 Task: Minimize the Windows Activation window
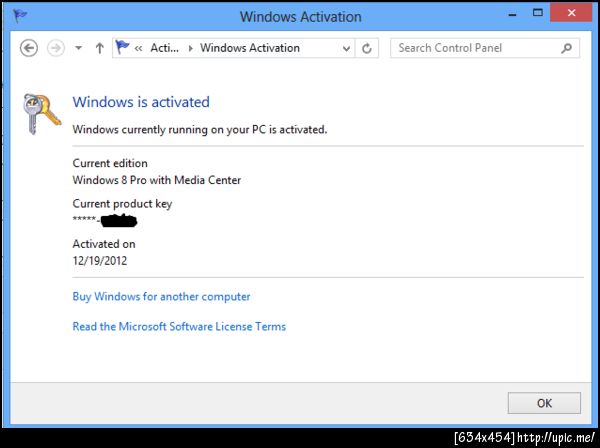512,14
